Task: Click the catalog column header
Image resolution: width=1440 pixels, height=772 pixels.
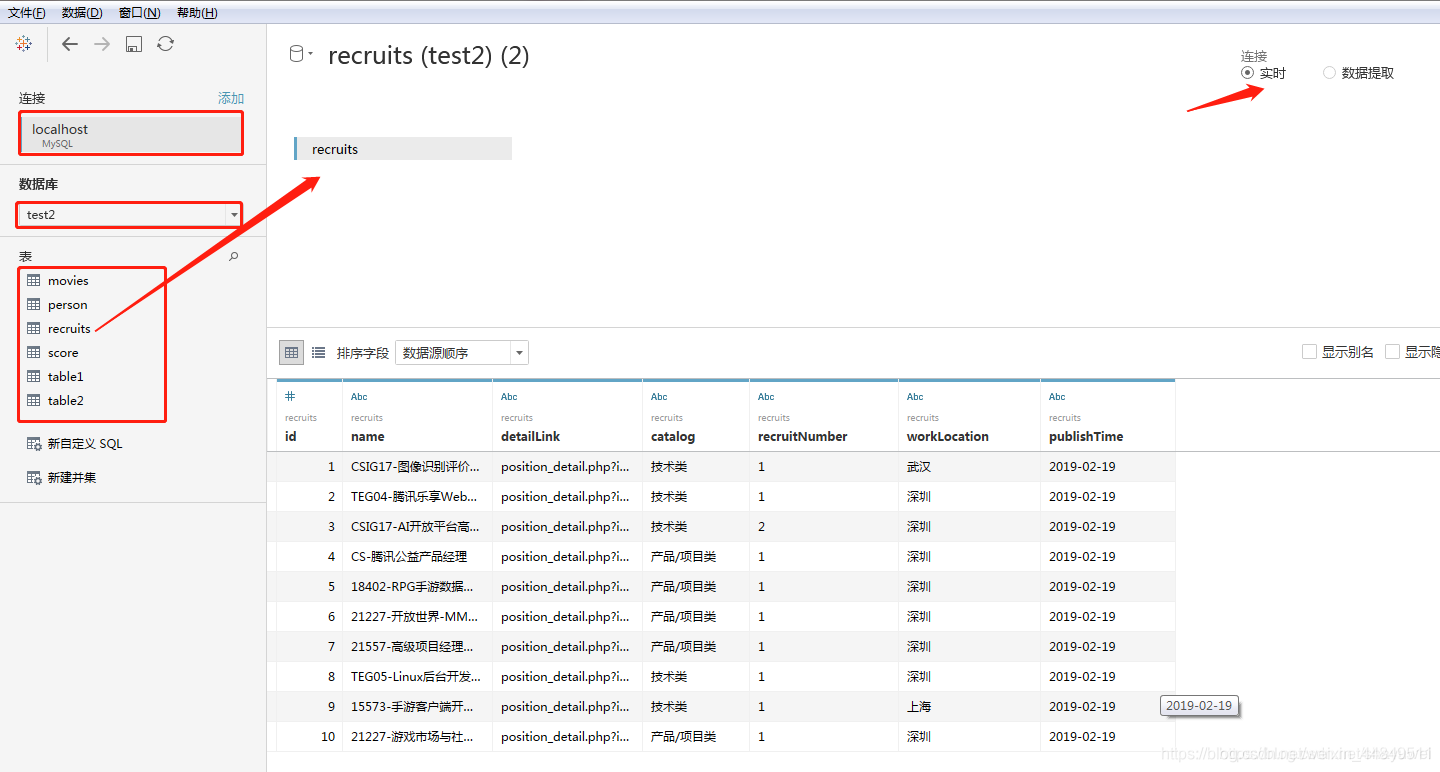Action: pyautogui.click(x=672, y=437)
